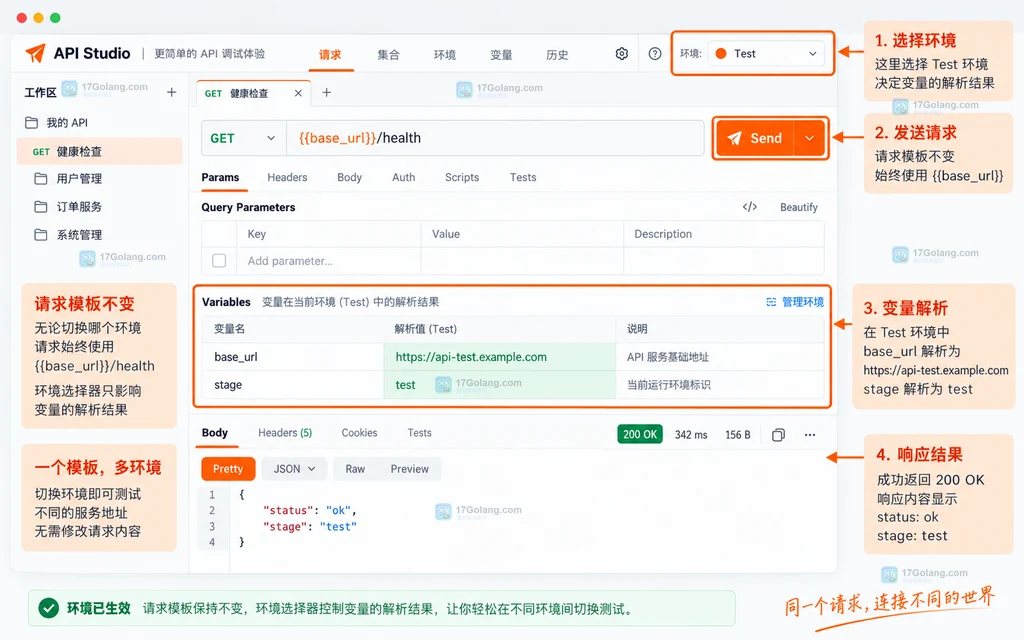The image size is (1024, 640).
Task: Click the 200 OK status badge
Action: 640,434
